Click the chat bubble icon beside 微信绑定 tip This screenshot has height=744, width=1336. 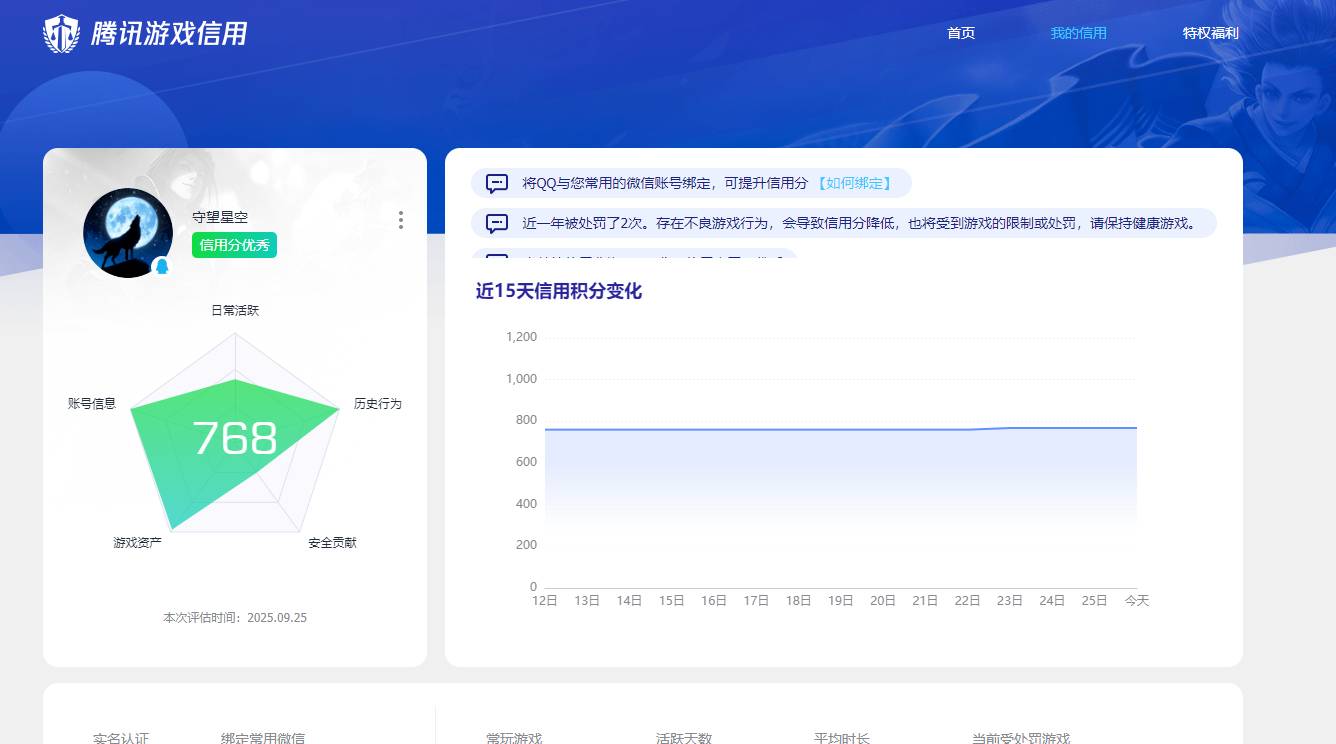coord(496,183)
